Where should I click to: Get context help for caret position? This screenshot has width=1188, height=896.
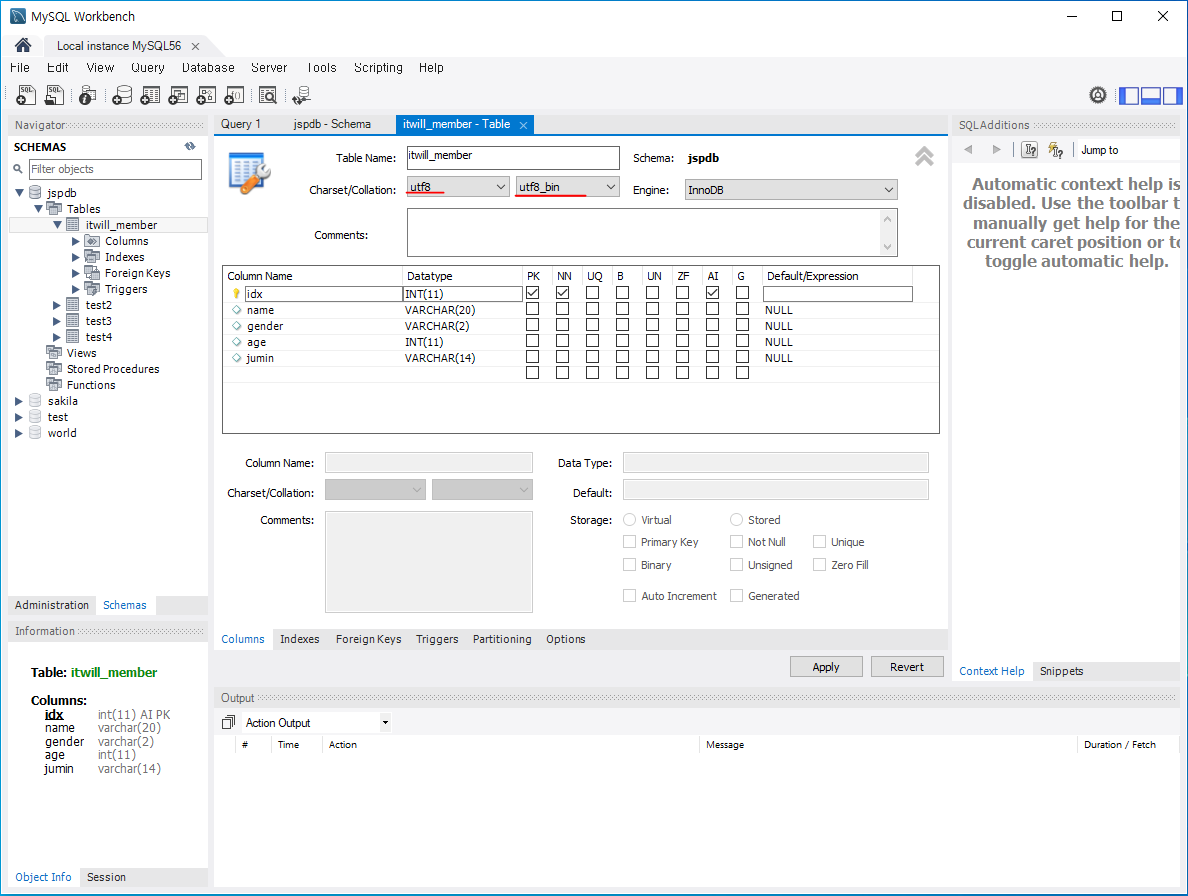(1030, 149)
